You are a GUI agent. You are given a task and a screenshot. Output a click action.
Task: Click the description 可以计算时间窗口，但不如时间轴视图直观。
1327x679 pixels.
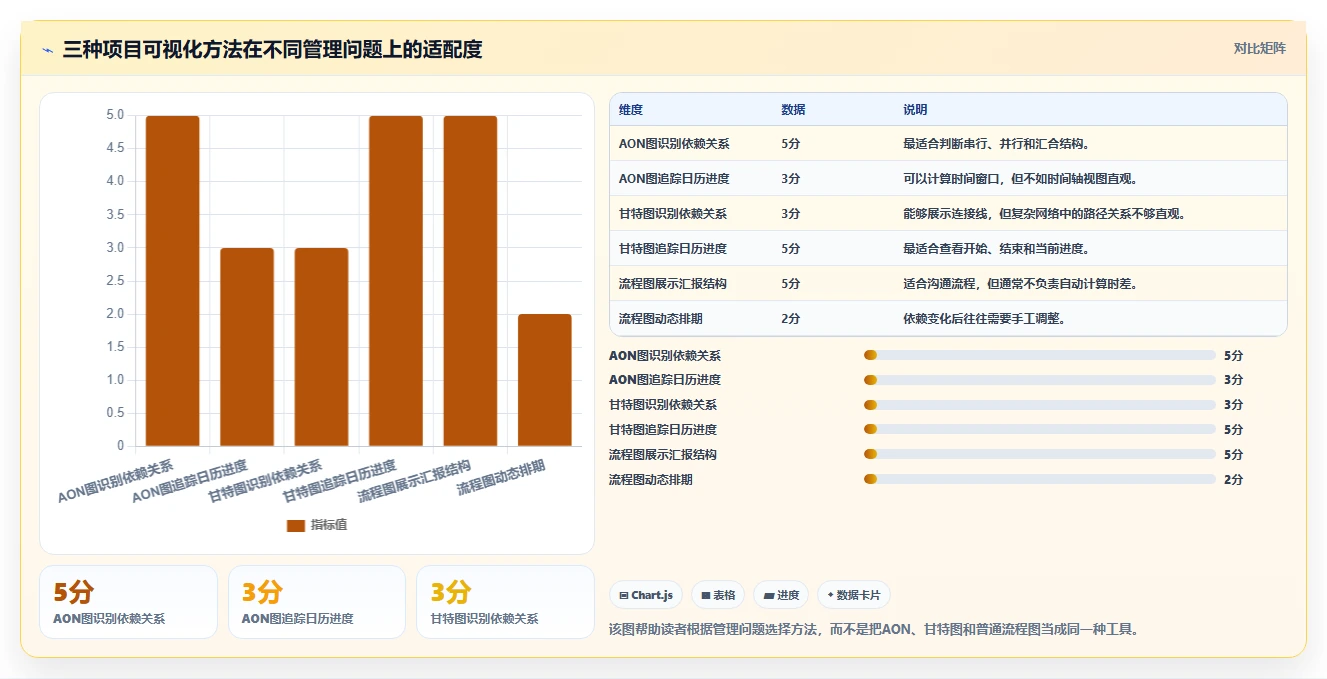1021,179
